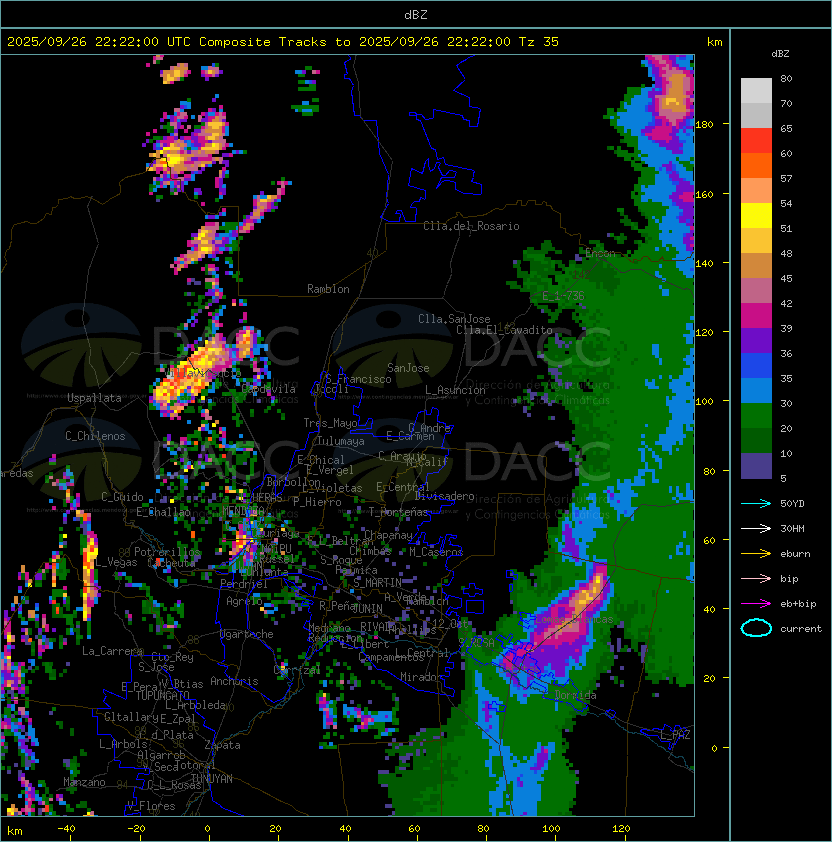832x842 pixels.
Task: Click the 'C_Guido' map label
Action: coord(122,497)
